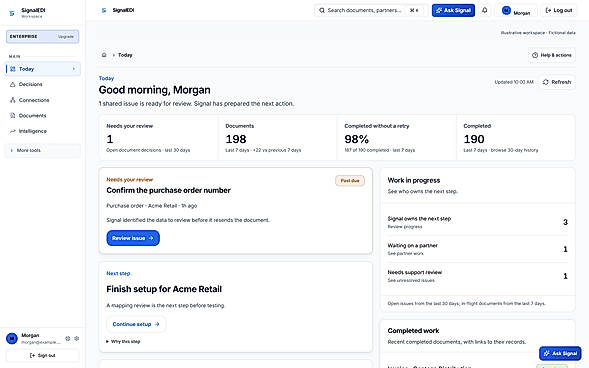Click the Refresh button
The width and height of the screenshot is (589, 368).
pyautogui.click(x=557, y=82)
